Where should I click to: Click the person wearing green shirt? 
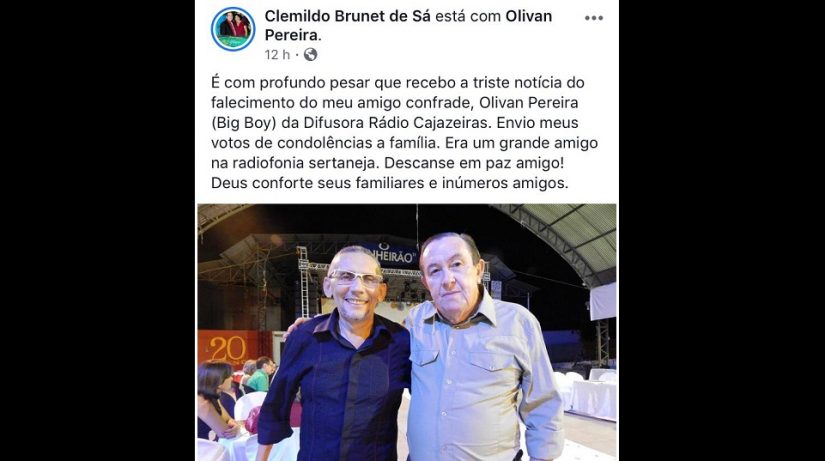(260, 375)
